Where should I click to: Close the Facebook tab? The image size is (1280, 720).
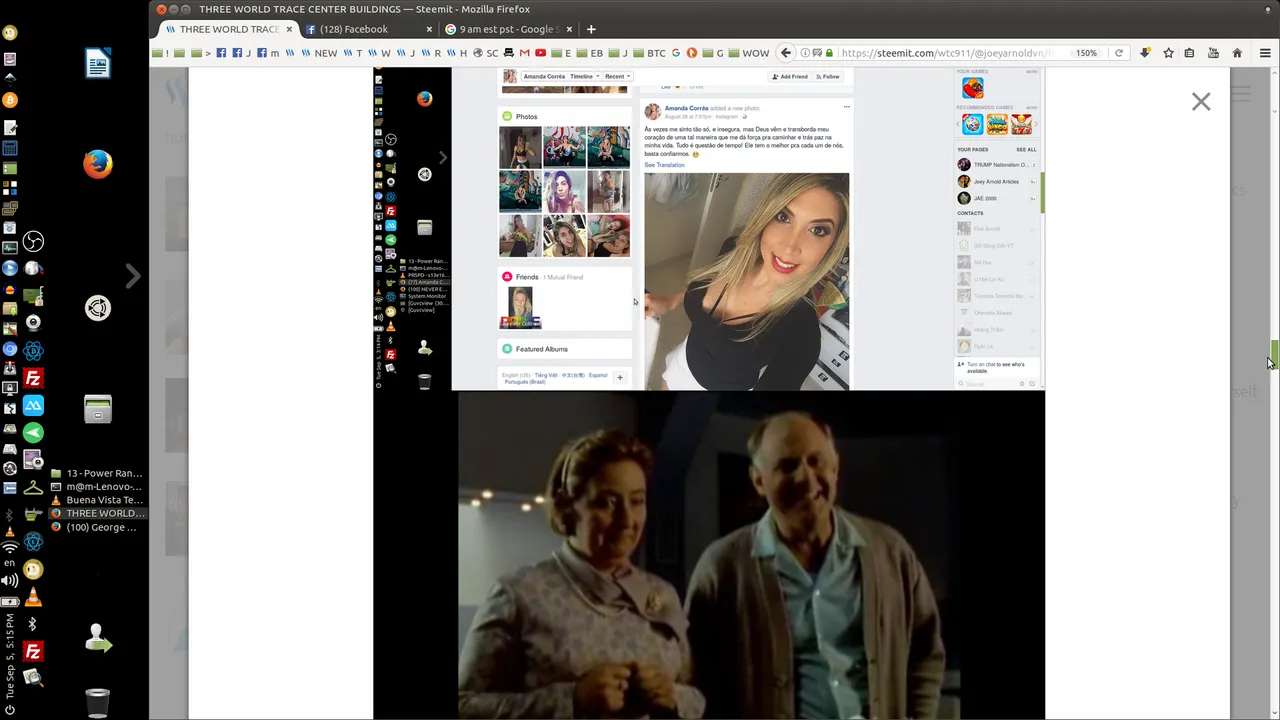(x=429, y=29)
